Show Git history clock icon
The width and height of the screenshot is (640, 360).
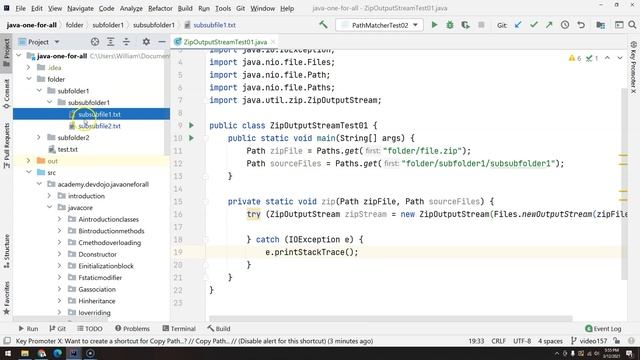(x=565, y=25)
